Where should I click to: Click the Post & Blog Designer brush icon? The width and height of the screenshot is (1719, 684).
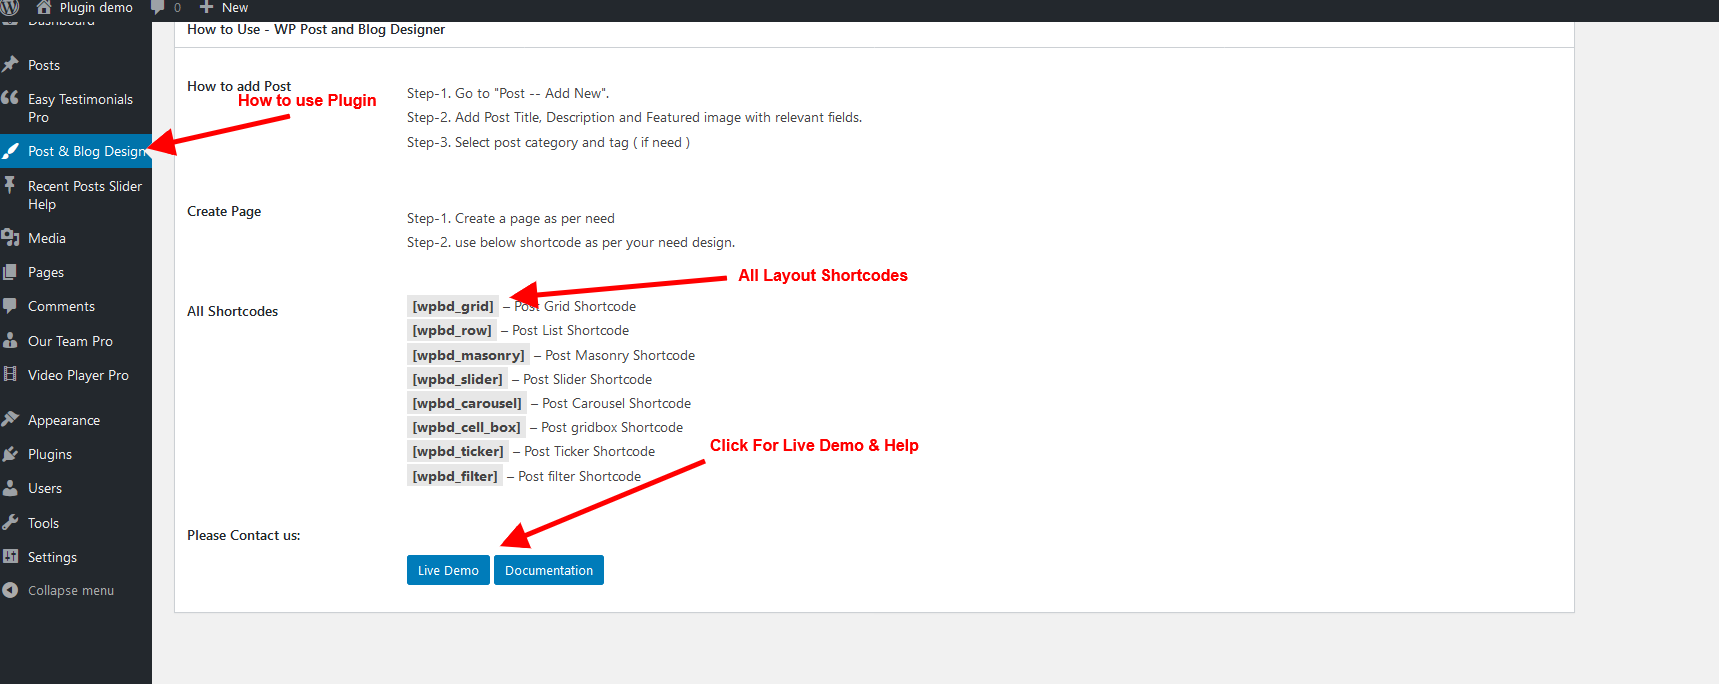(x=11, y=151)
